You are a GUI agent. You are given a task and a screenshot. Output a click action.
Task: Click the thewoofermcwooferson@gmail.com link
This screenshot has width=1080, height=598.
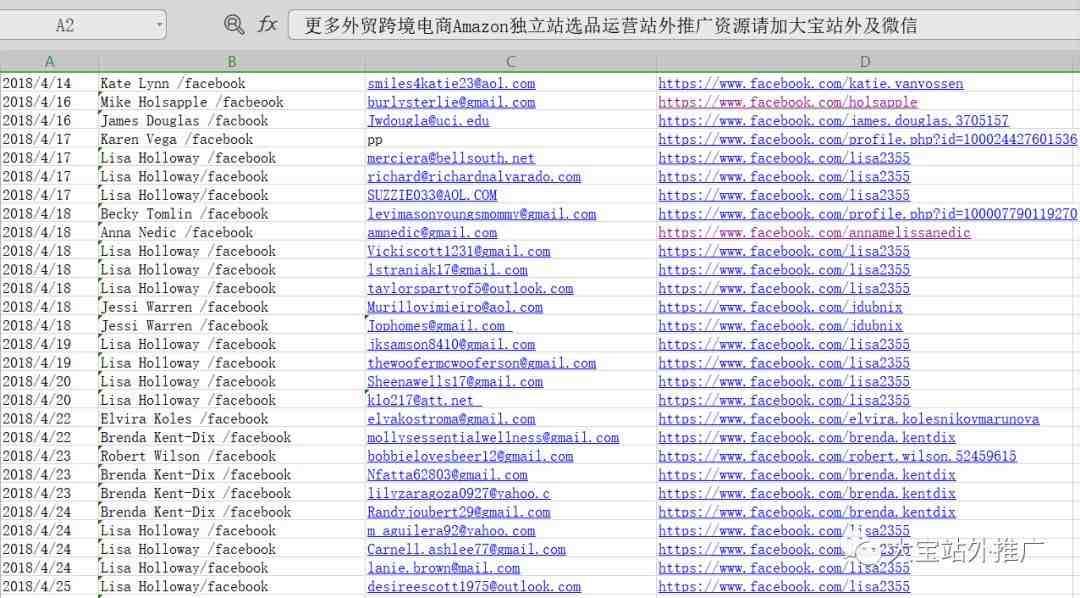[481, 362]
